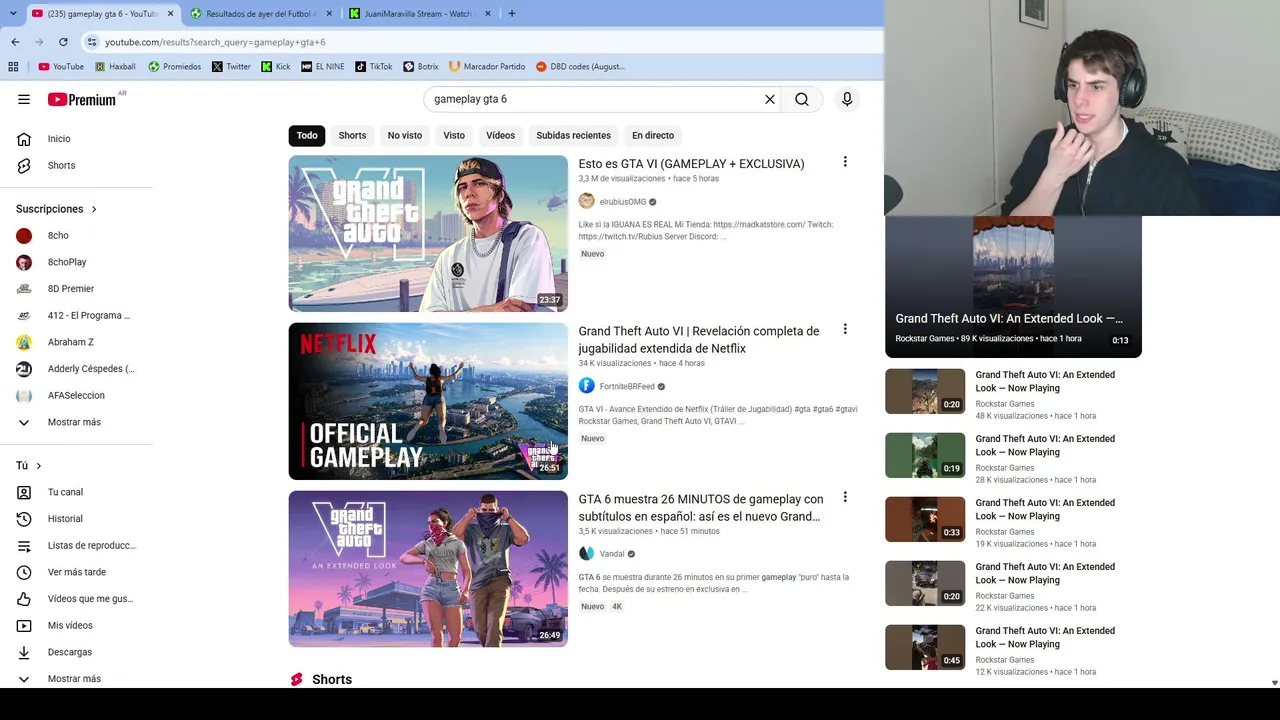Viewport: 1280px width, 720px height.
Task: Expand the Suscripciones section
Action: (56, 209)
